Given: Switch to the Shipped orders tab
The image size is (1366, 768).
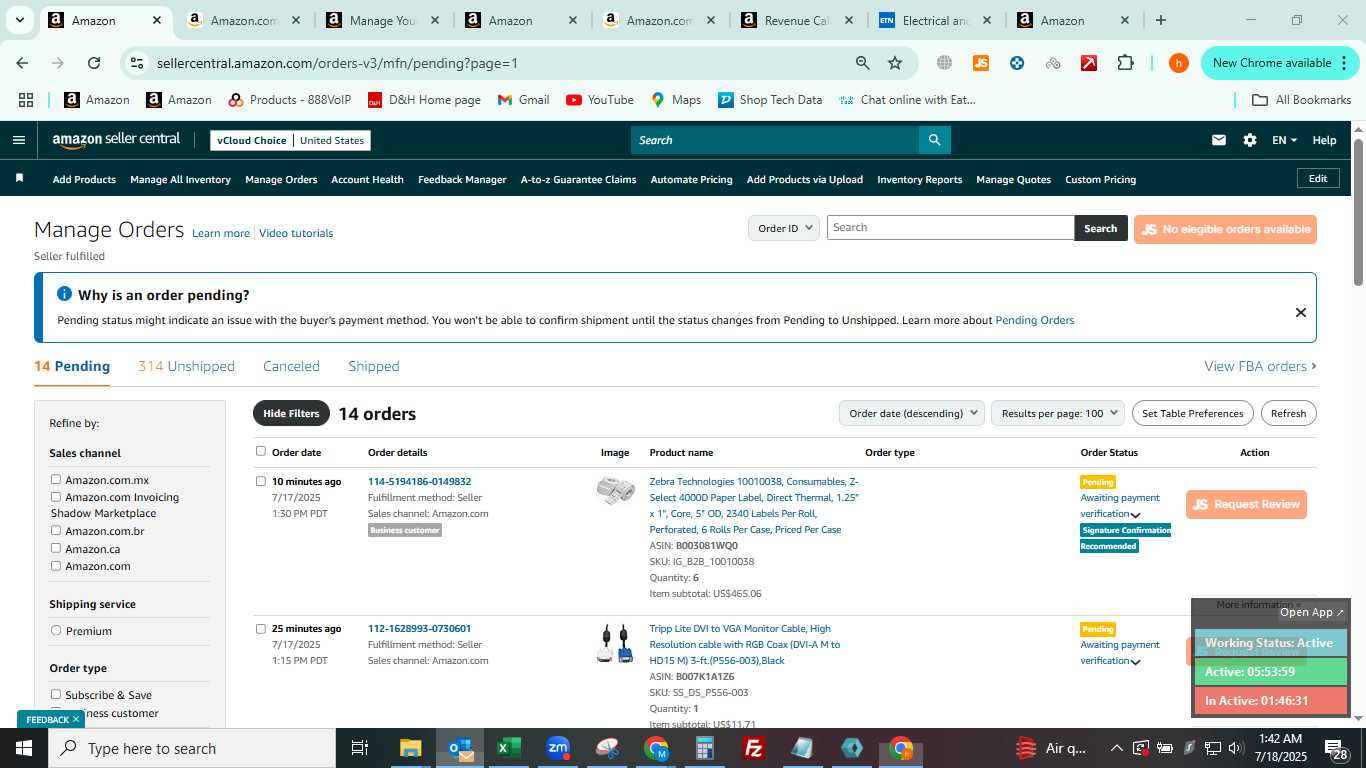Looking at the screenshot, I should point(374,366).
